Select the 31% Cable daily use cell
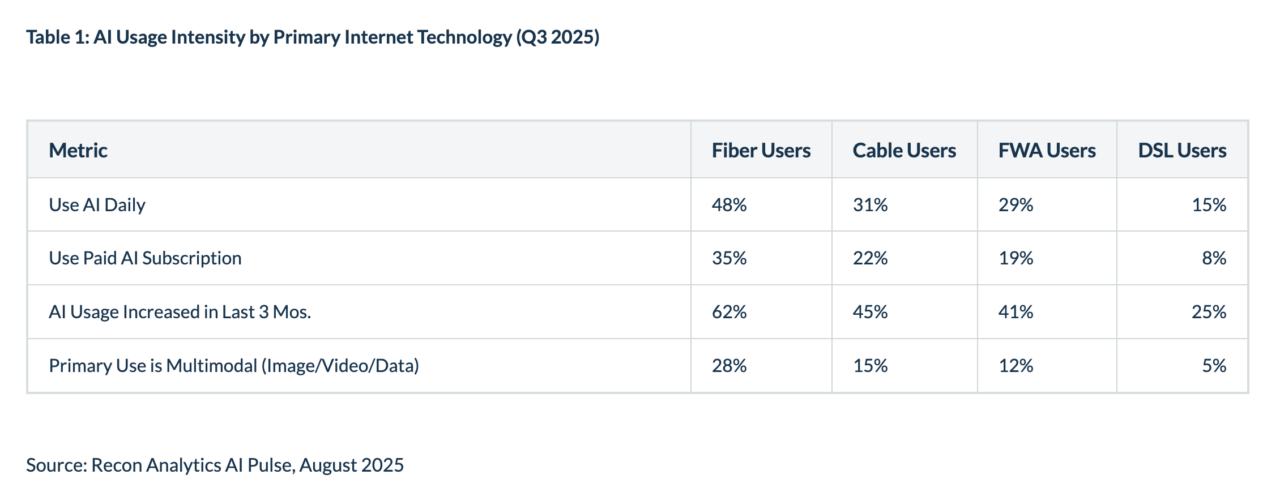1280x496 pixels. click(x=870, y=205)
